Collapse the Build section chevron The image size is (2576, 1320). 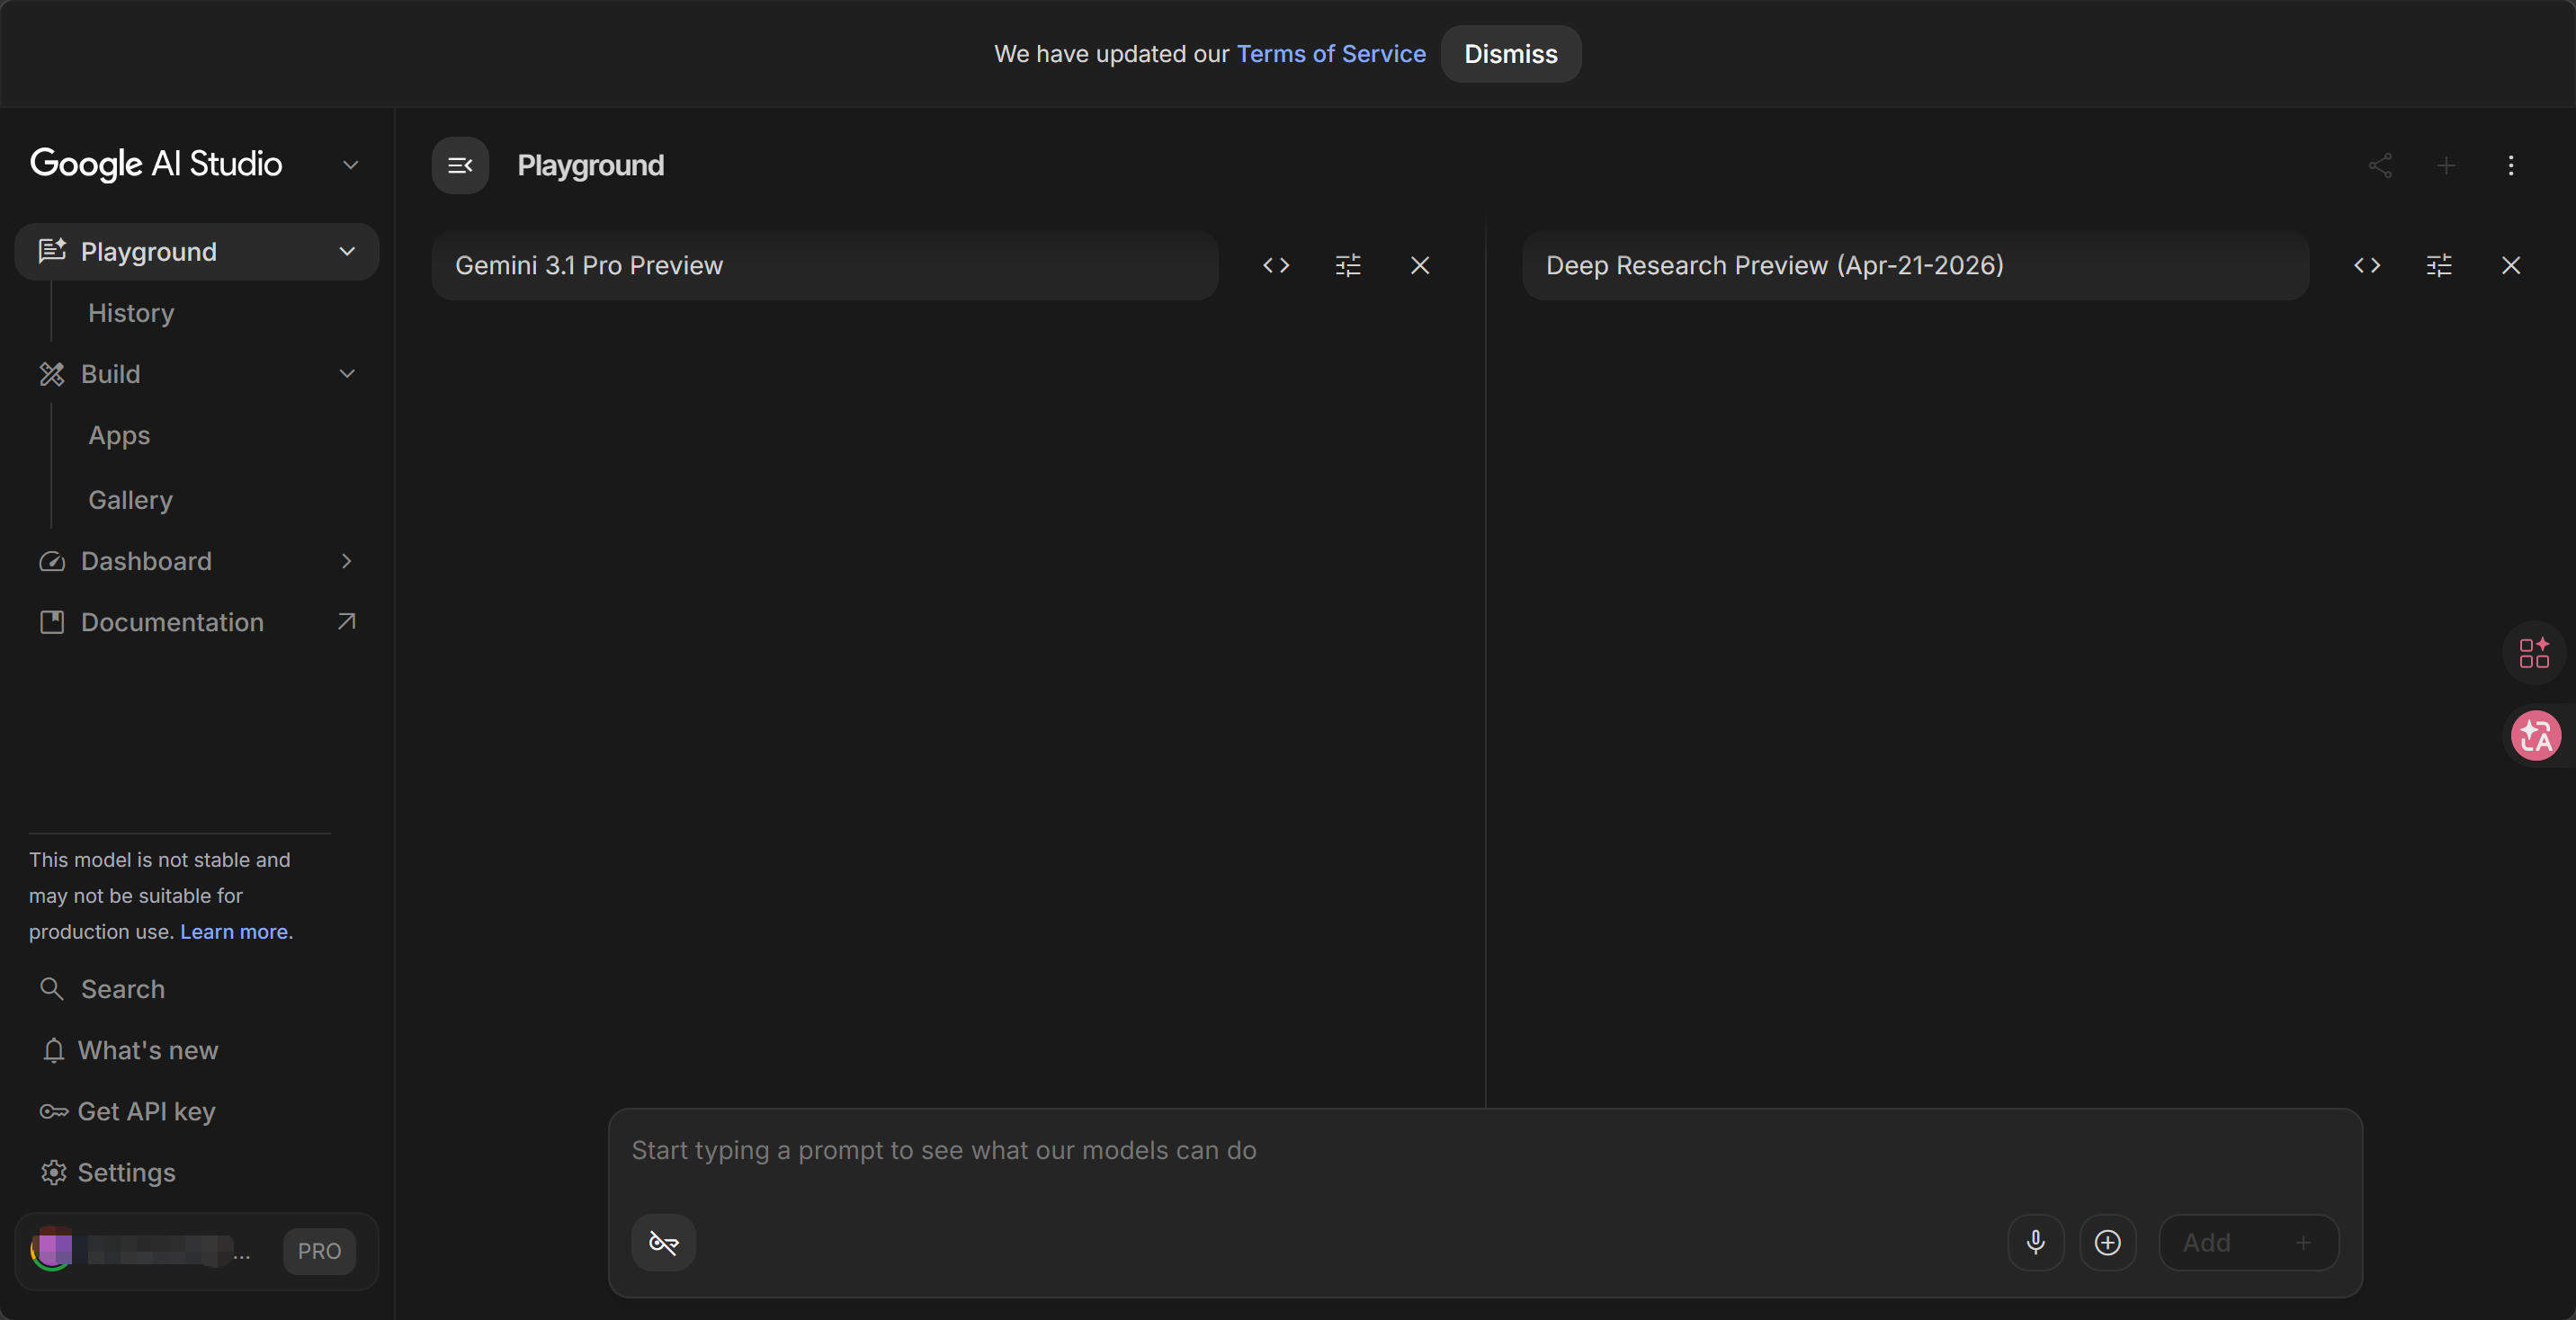tap(347, 374)
